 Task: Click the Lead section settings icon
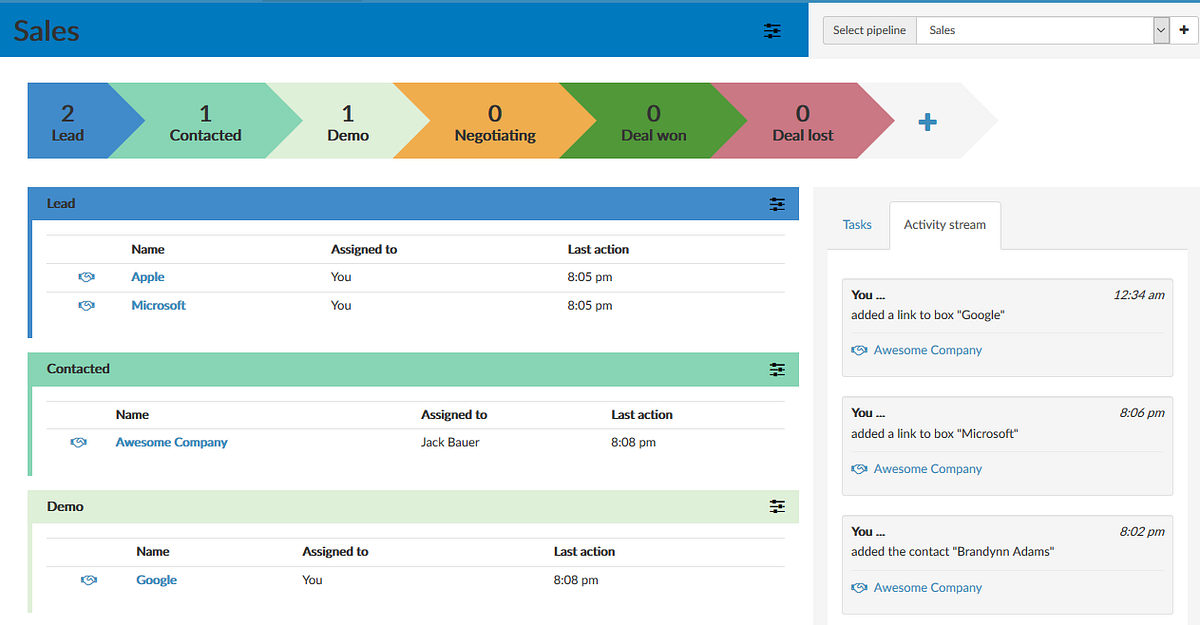[x=777, y=204]
